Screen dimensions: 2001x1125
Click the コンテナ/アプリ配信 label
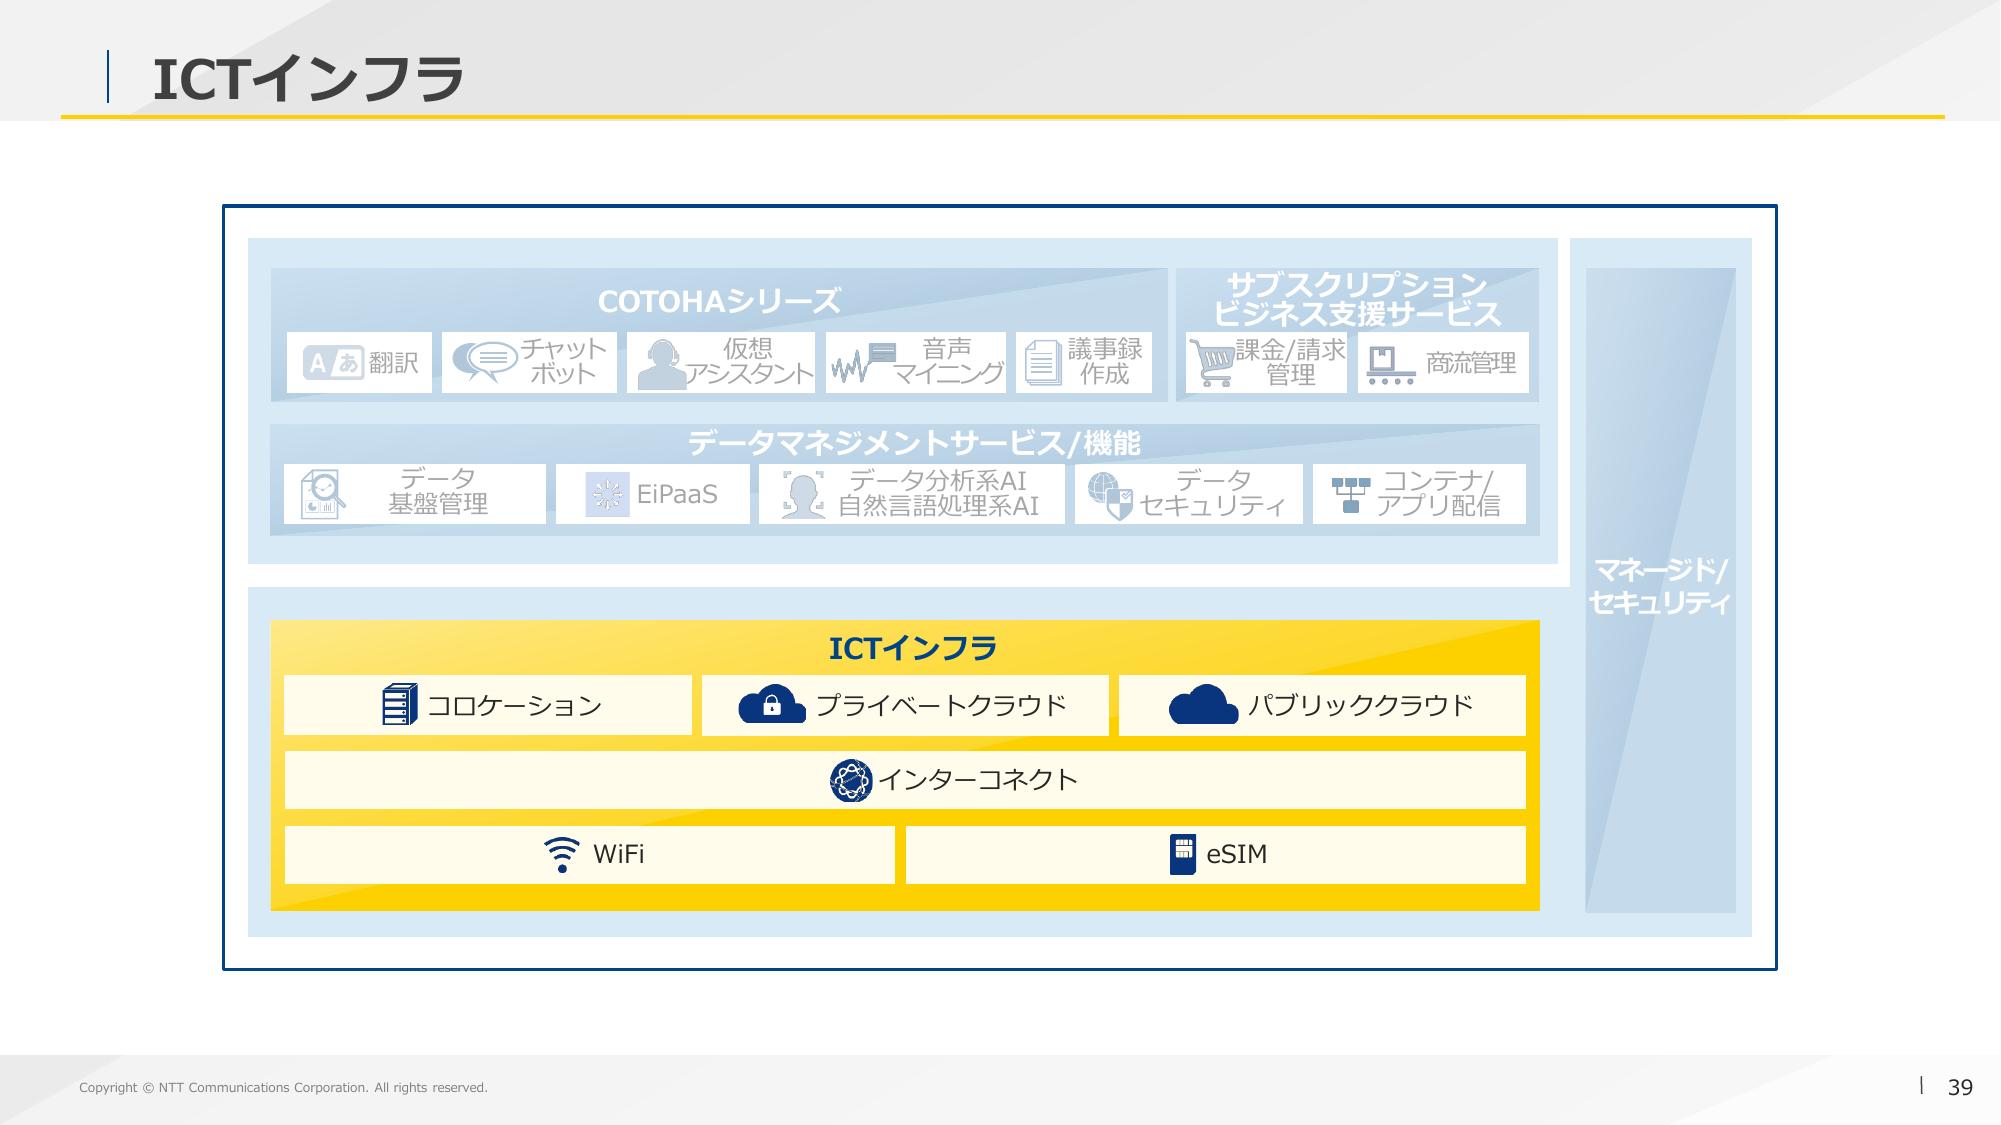[1438, 493]
